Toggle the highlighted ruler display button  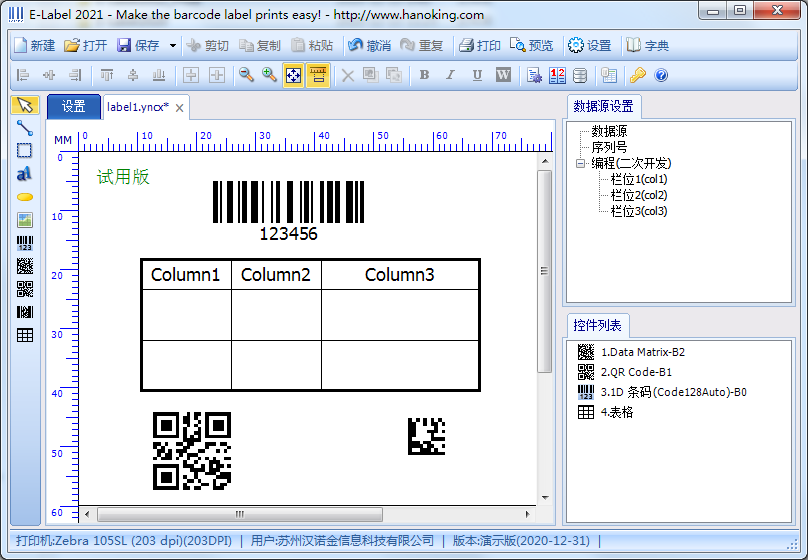(318, 76)
